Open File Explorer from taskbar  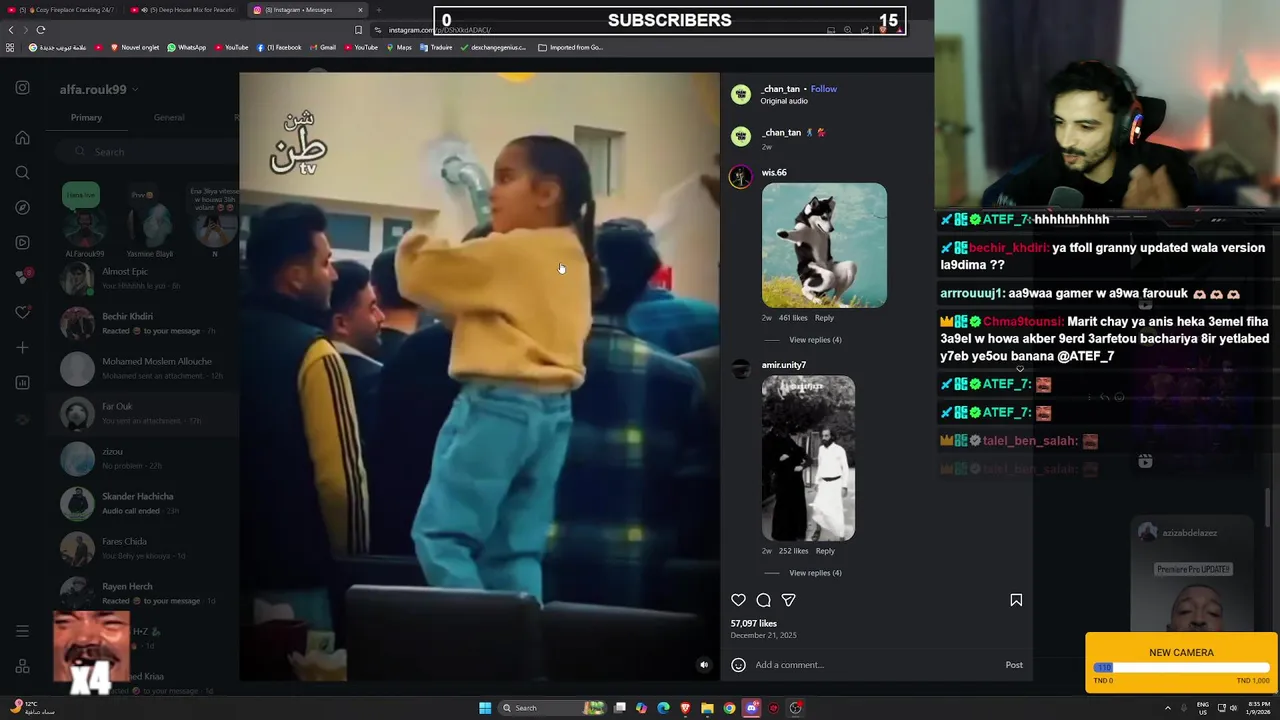[707, 708]
